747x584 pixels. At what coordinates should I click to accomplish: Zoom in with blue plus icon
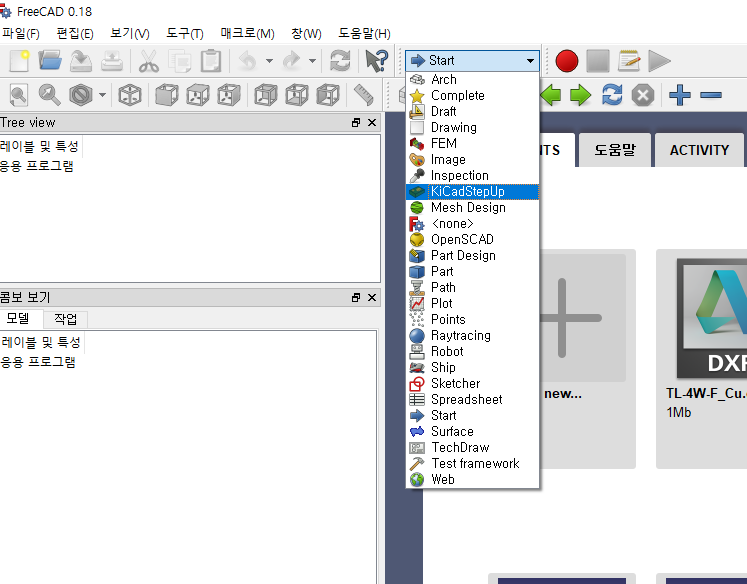pos(680,95)
